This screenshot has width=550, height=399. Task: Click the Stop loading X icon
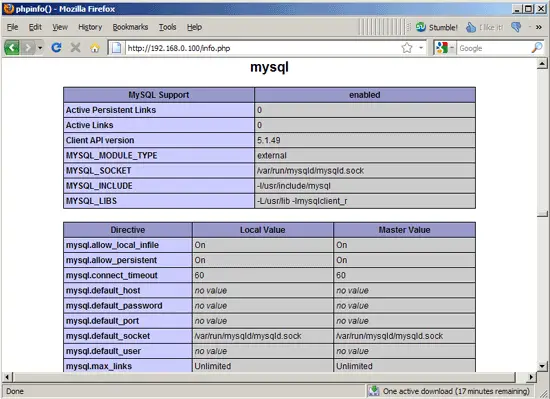75,47
